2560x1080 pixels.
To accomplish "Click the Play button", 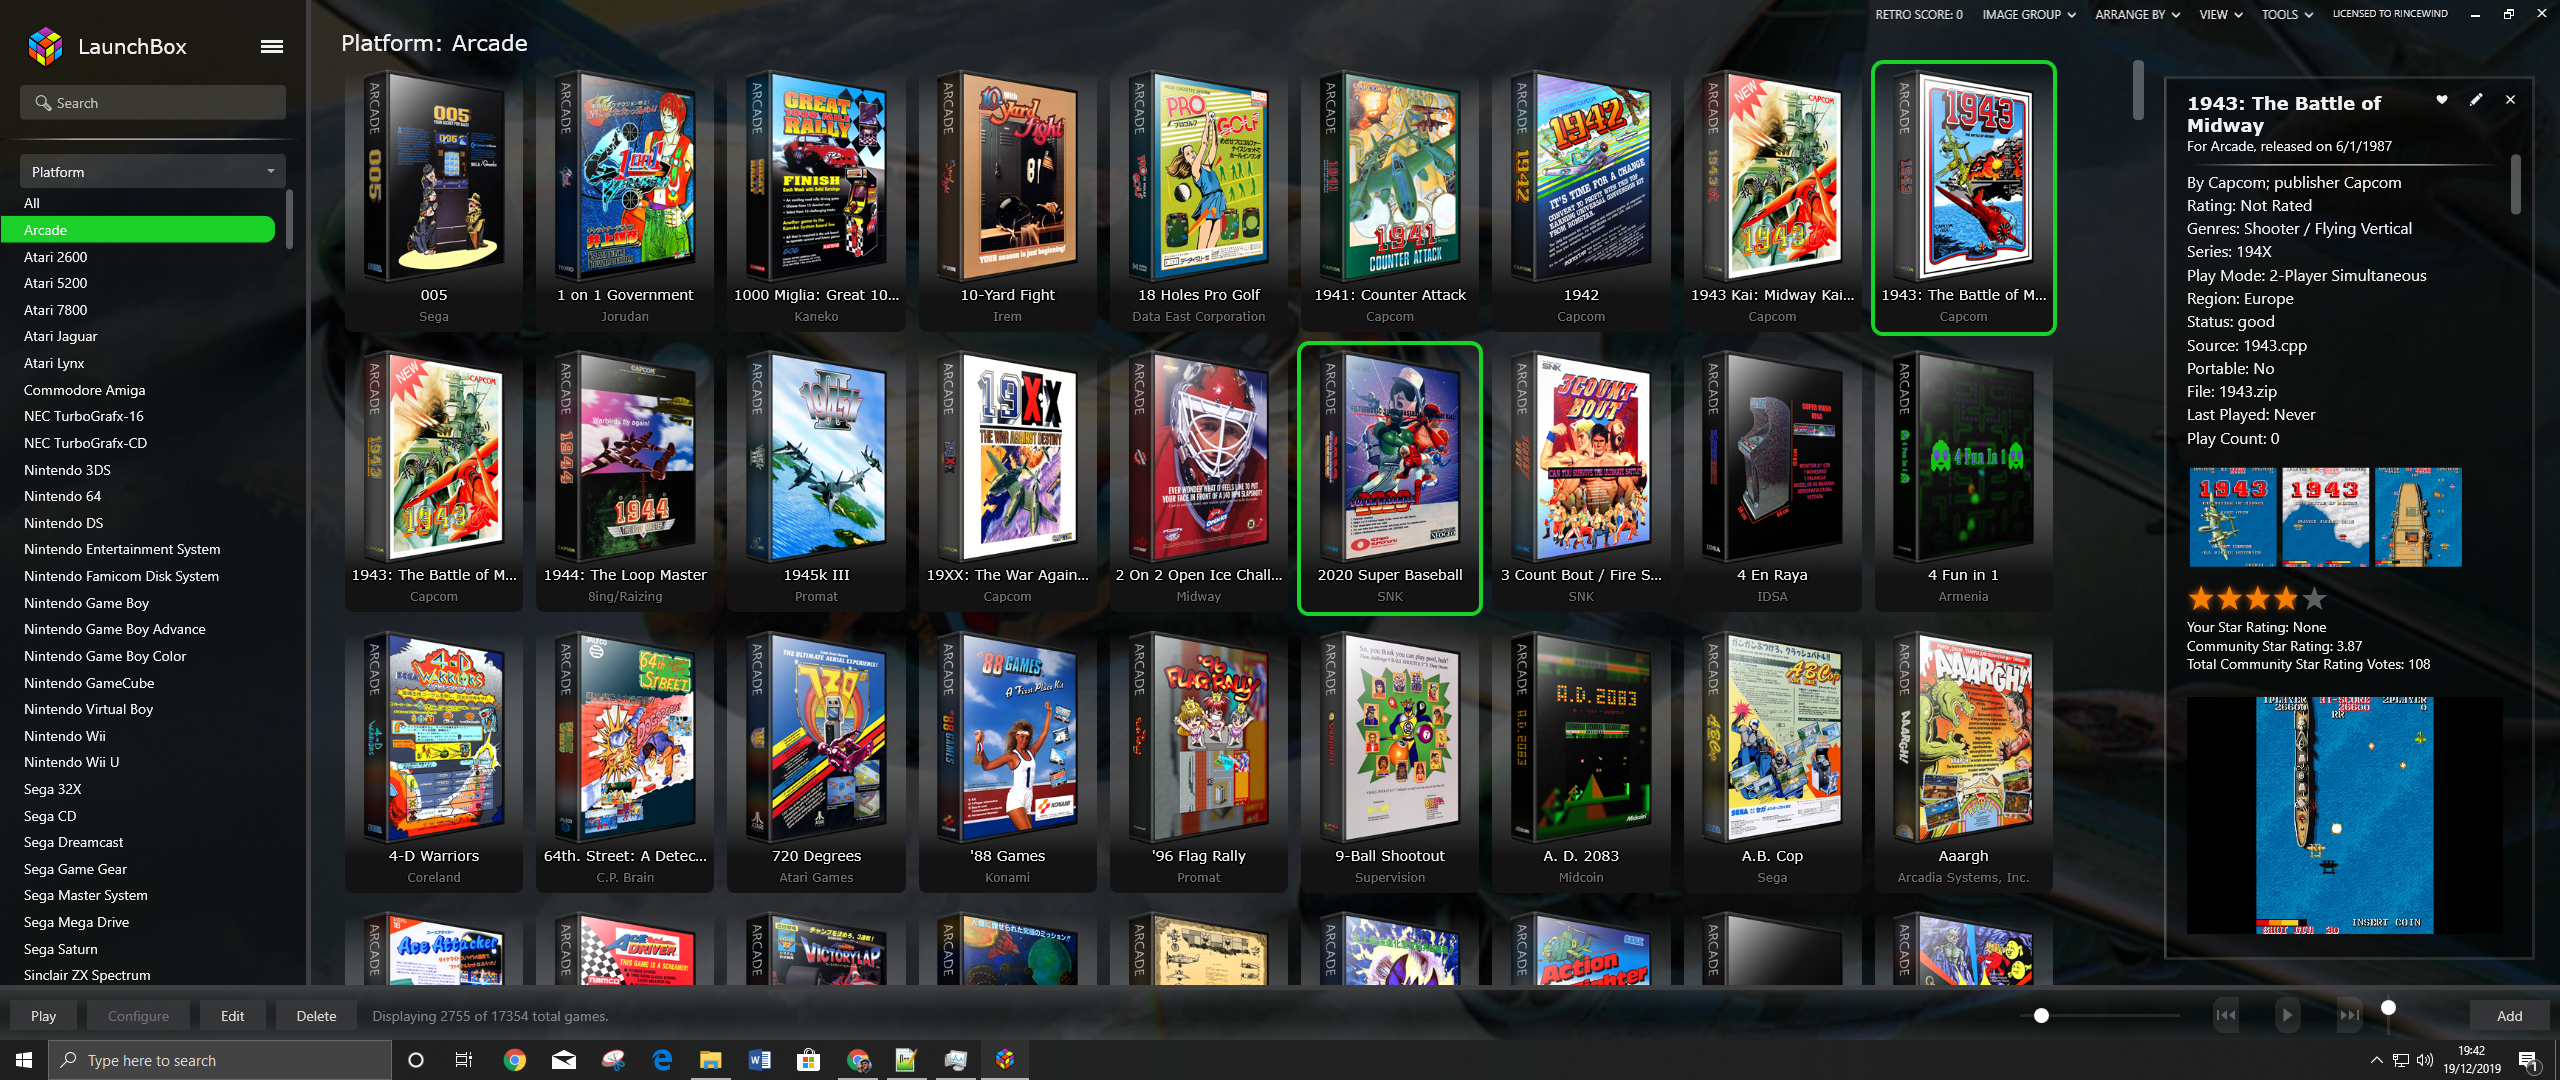I will click(43, 1015).
